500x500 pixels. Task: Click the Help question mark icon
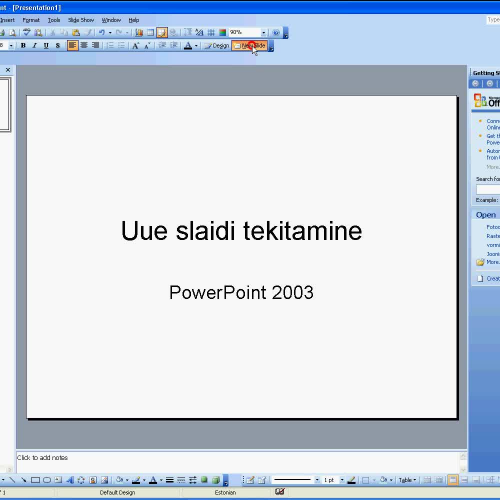click(x=276, y=32)
